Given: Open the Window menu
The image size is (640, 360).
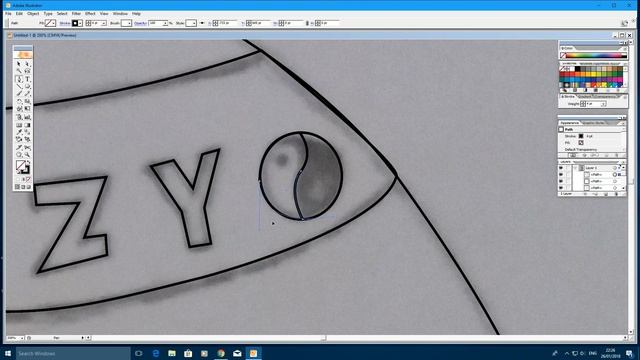Looking at the screenshot, I should pos(120,13).
